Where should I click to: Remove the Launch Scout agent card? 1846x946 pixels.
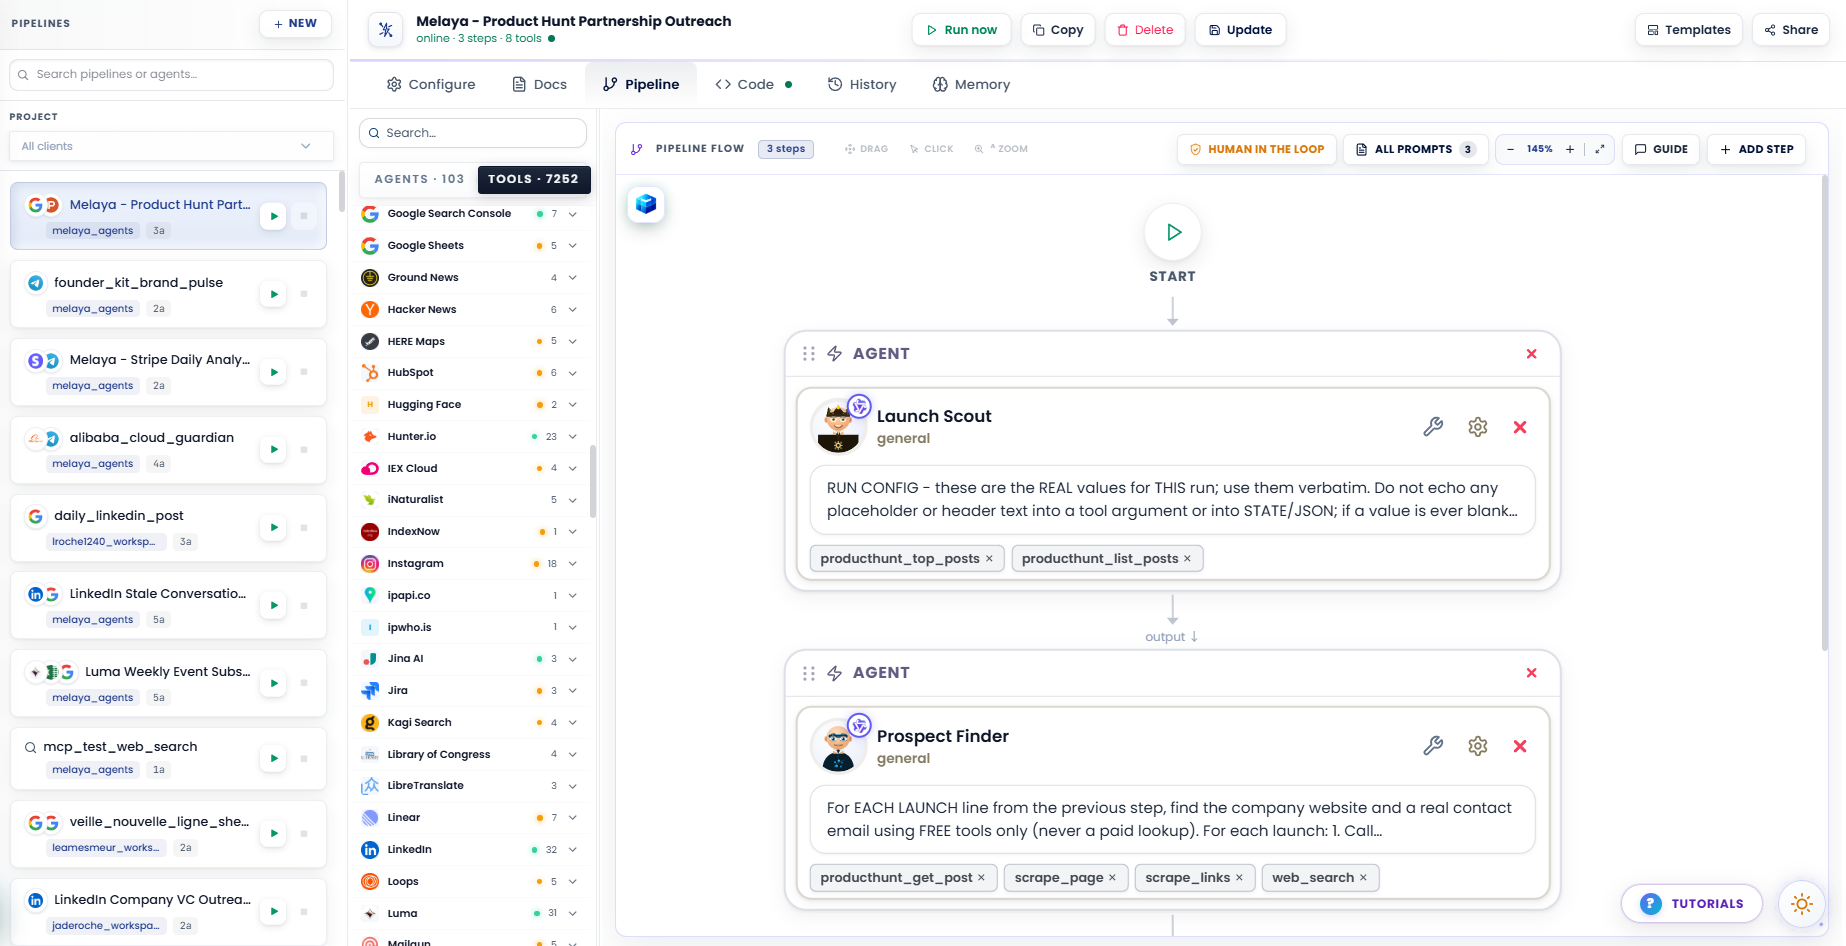(1520, 427)
